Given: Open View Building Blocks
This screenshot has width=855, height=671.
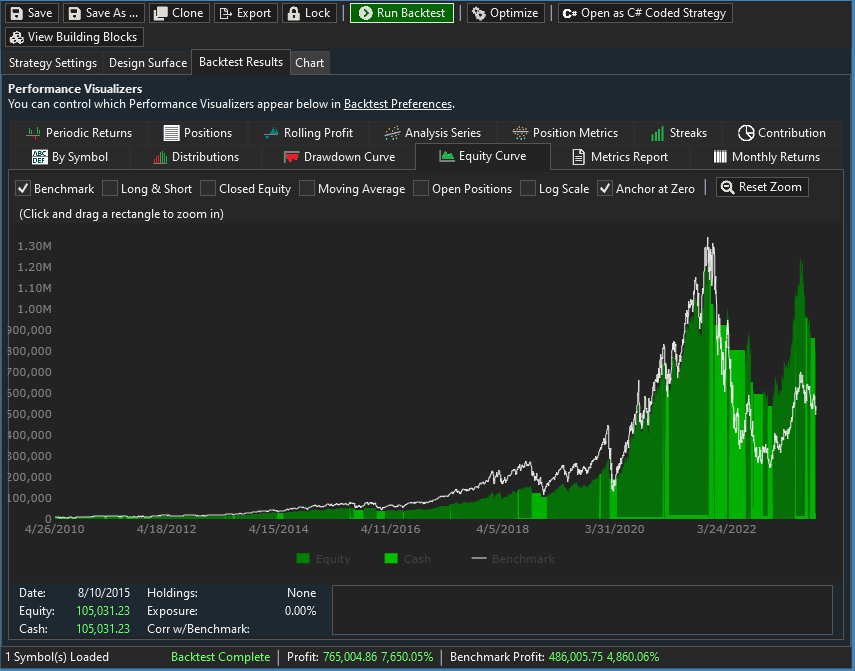Looking at the screenshot, I should 75,37.
